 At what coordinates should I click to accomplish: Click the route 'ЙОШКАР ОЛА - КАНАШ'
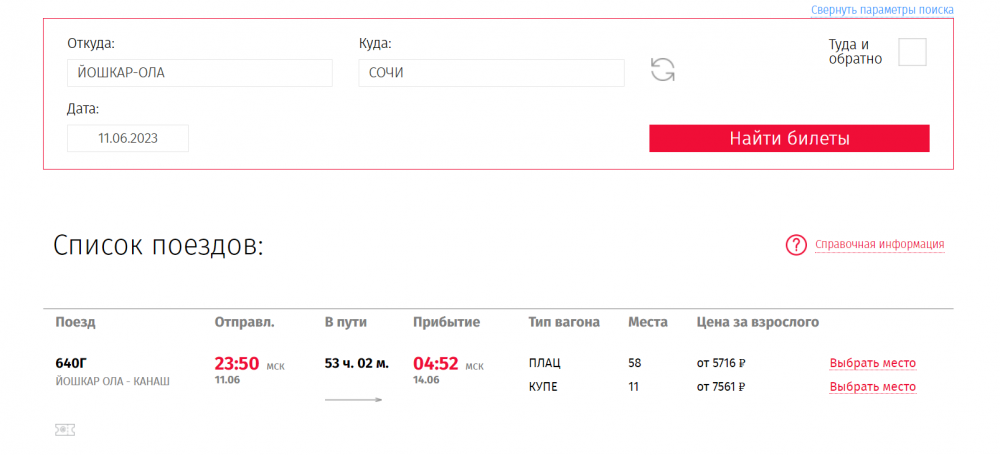(112, 381)
